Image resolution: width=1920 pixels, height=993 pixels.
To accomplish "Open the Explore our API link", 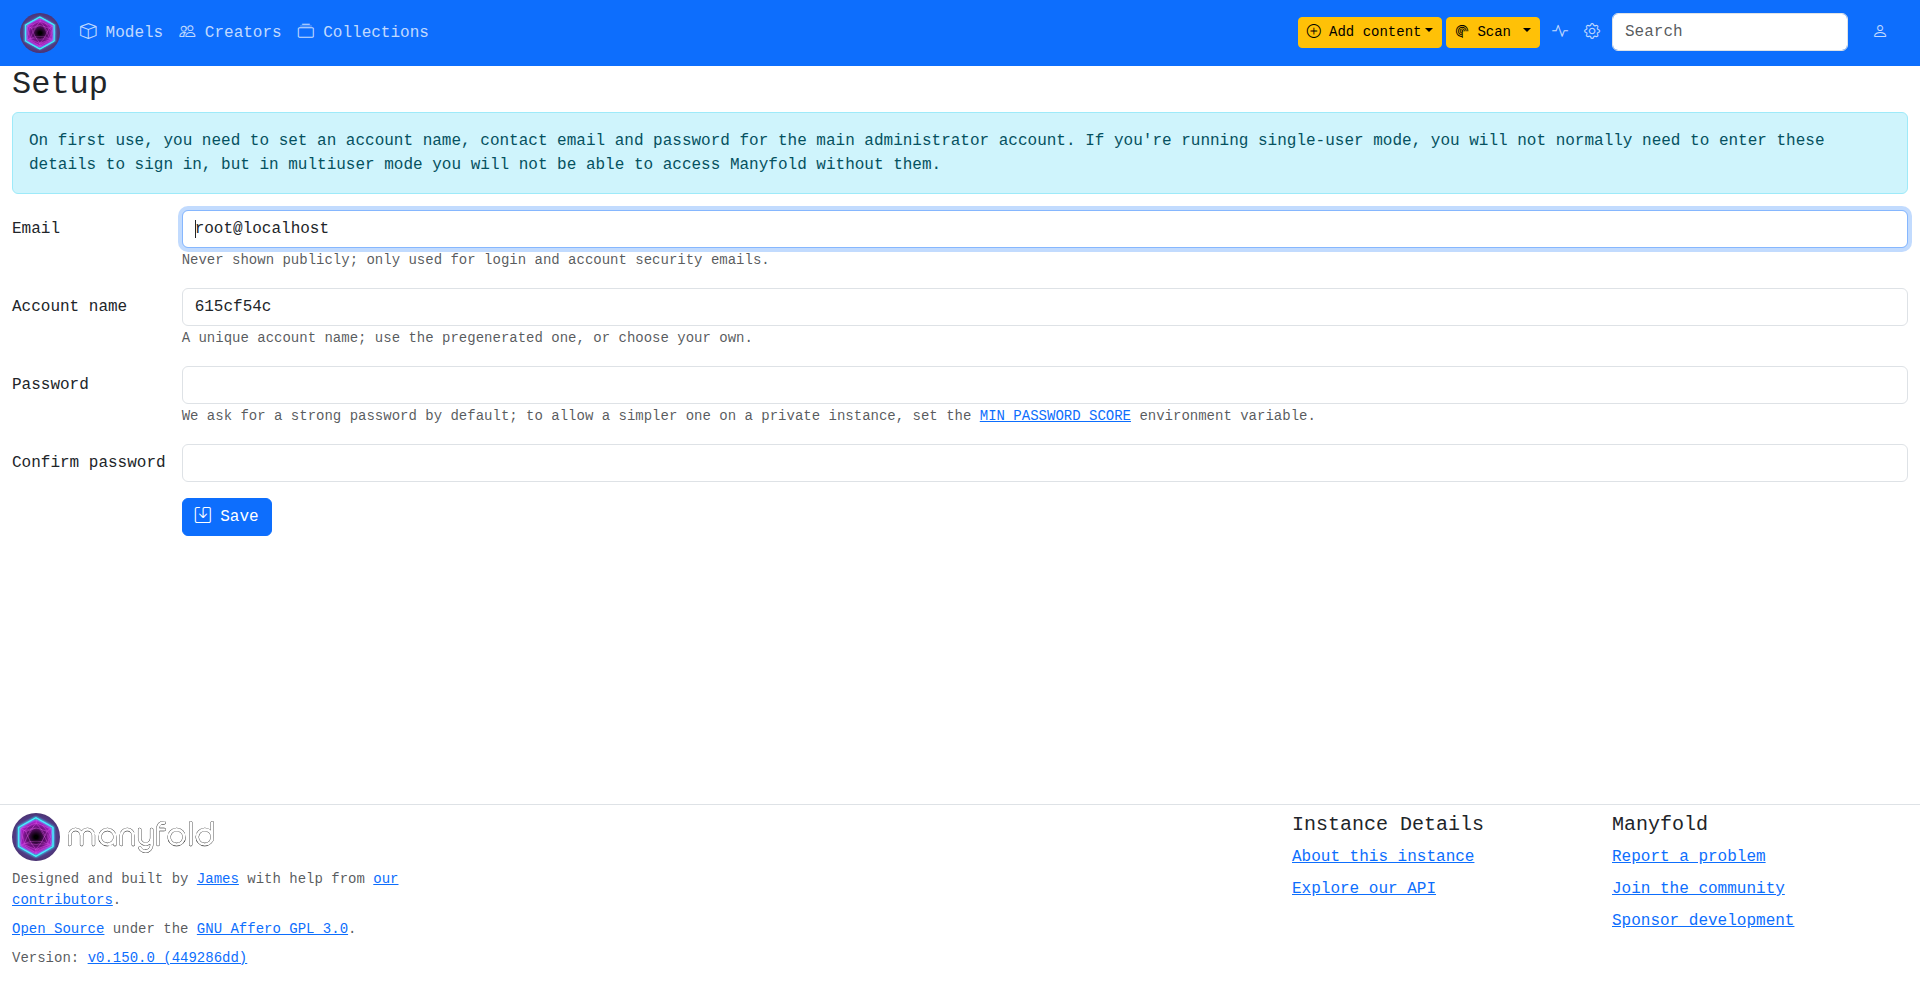I will [1364, 888].
